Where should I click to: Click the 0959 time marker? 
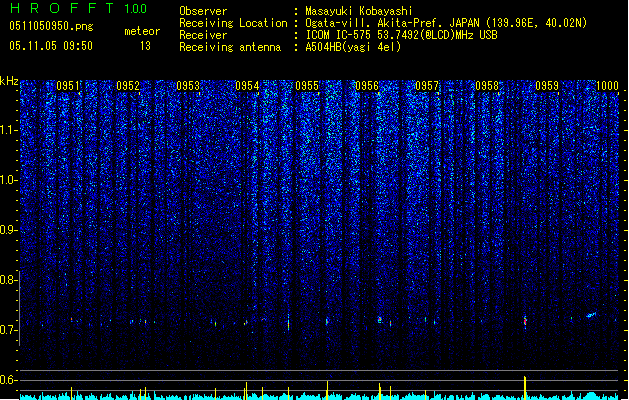pyautogui.click(x=547, y=86)
